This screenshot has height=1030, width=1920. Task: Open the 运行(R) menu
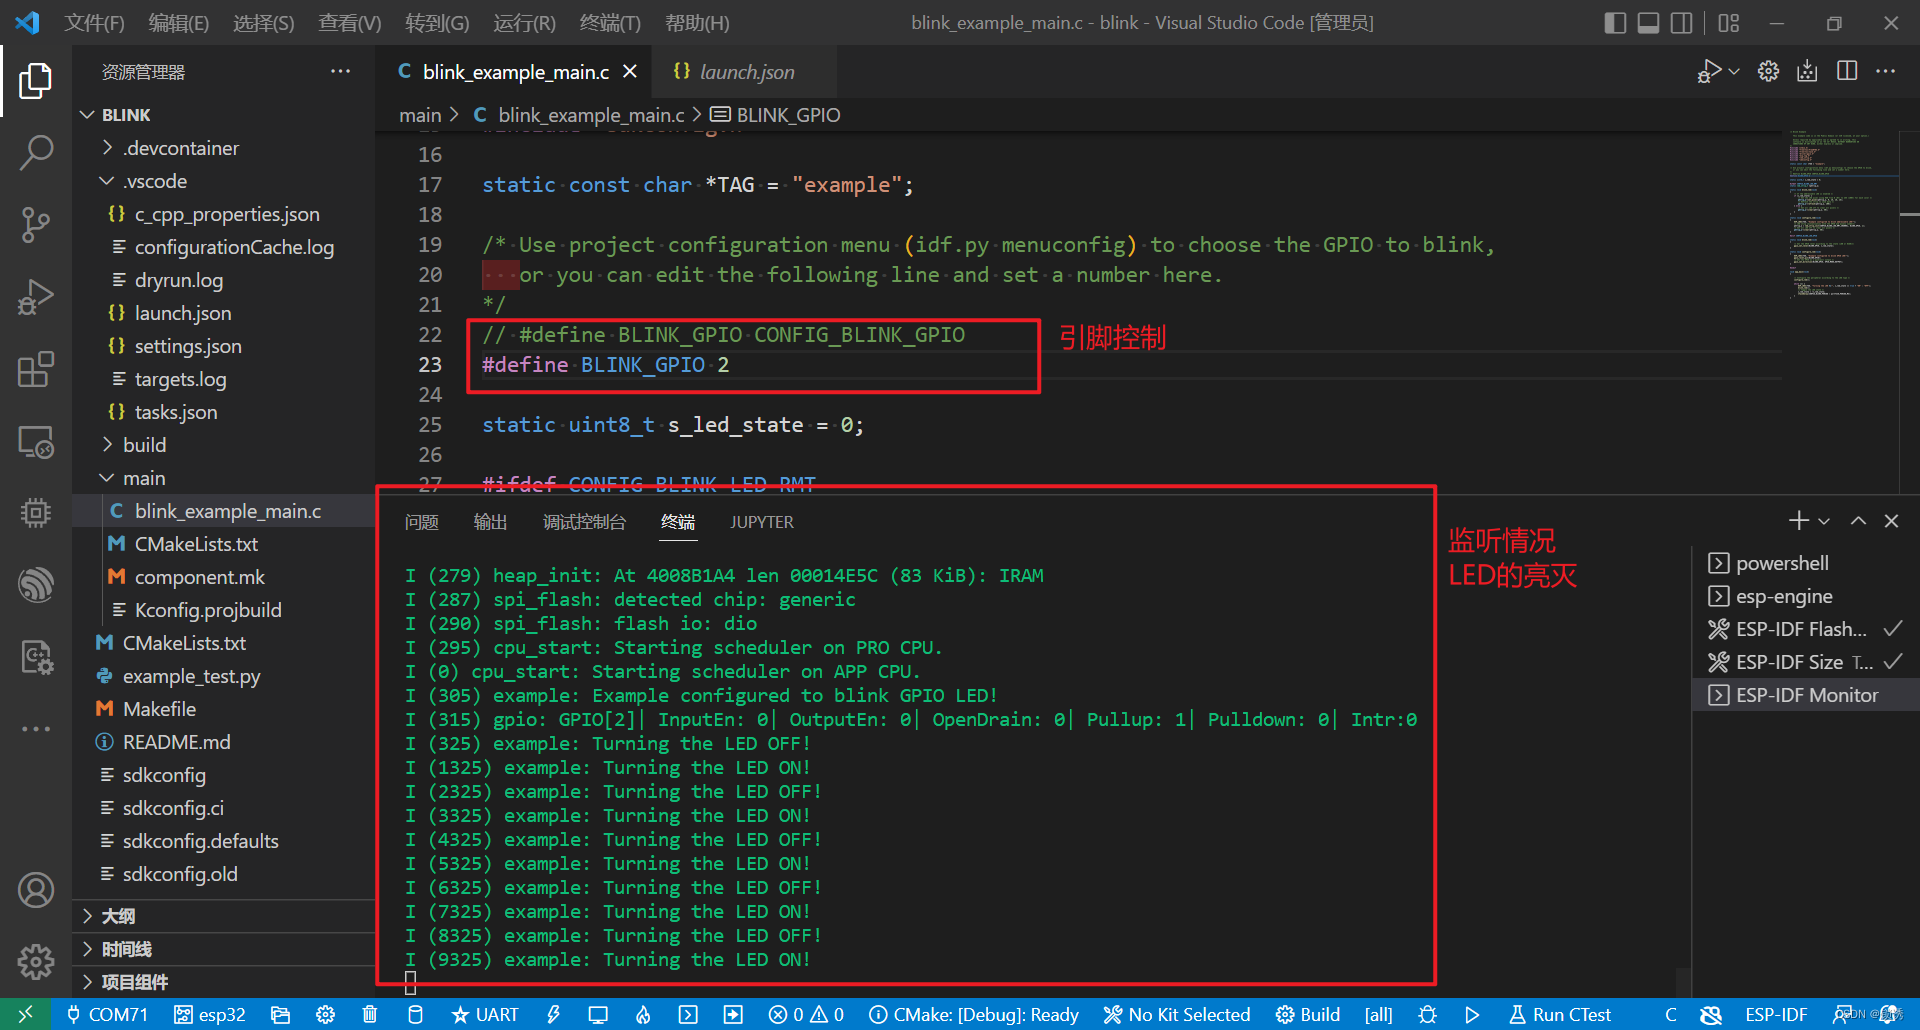pos(524,22)
